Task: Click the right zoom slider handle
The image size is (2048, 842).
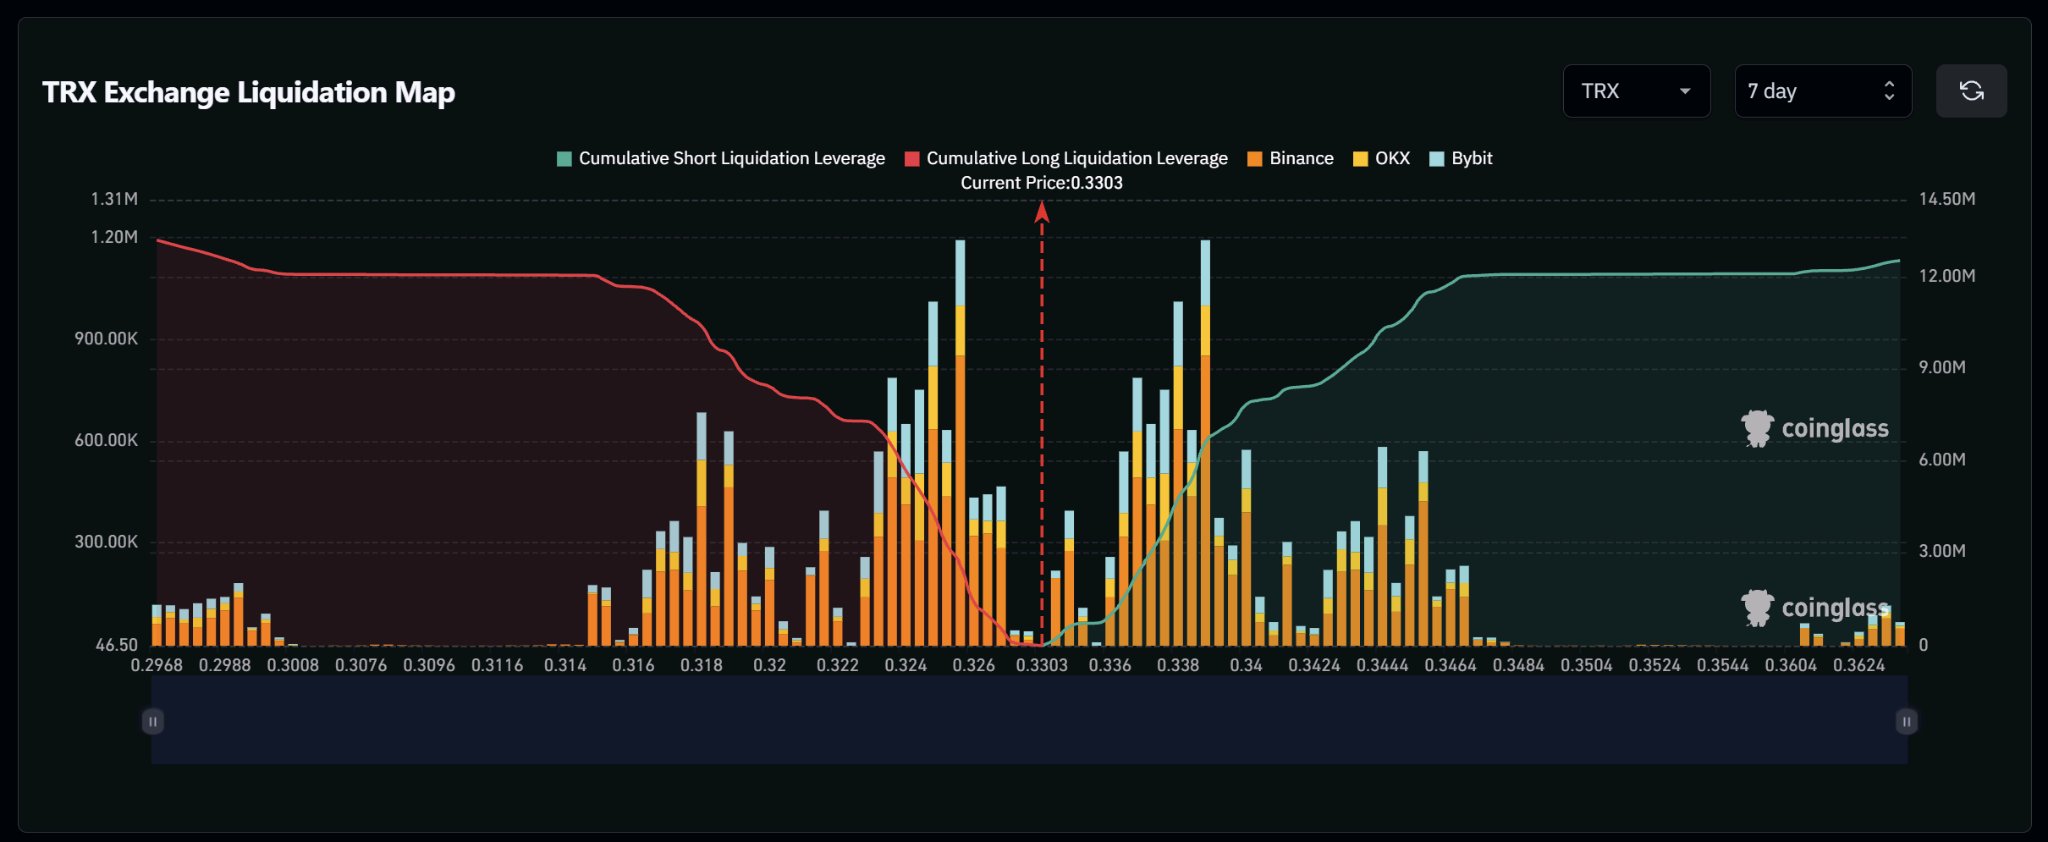Action: [1907, 721]
